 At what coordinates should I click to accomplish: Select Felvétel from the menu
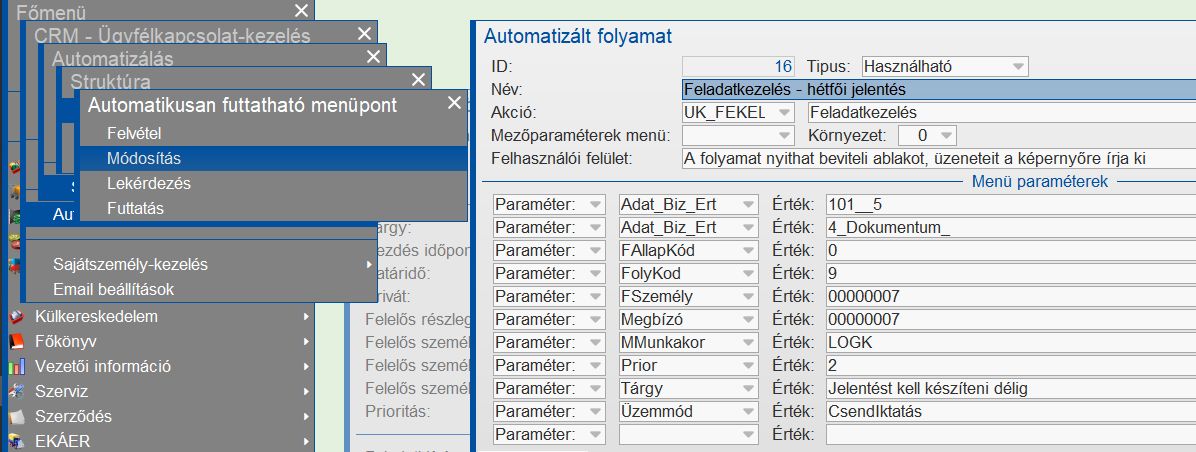(x=134, y=133)
